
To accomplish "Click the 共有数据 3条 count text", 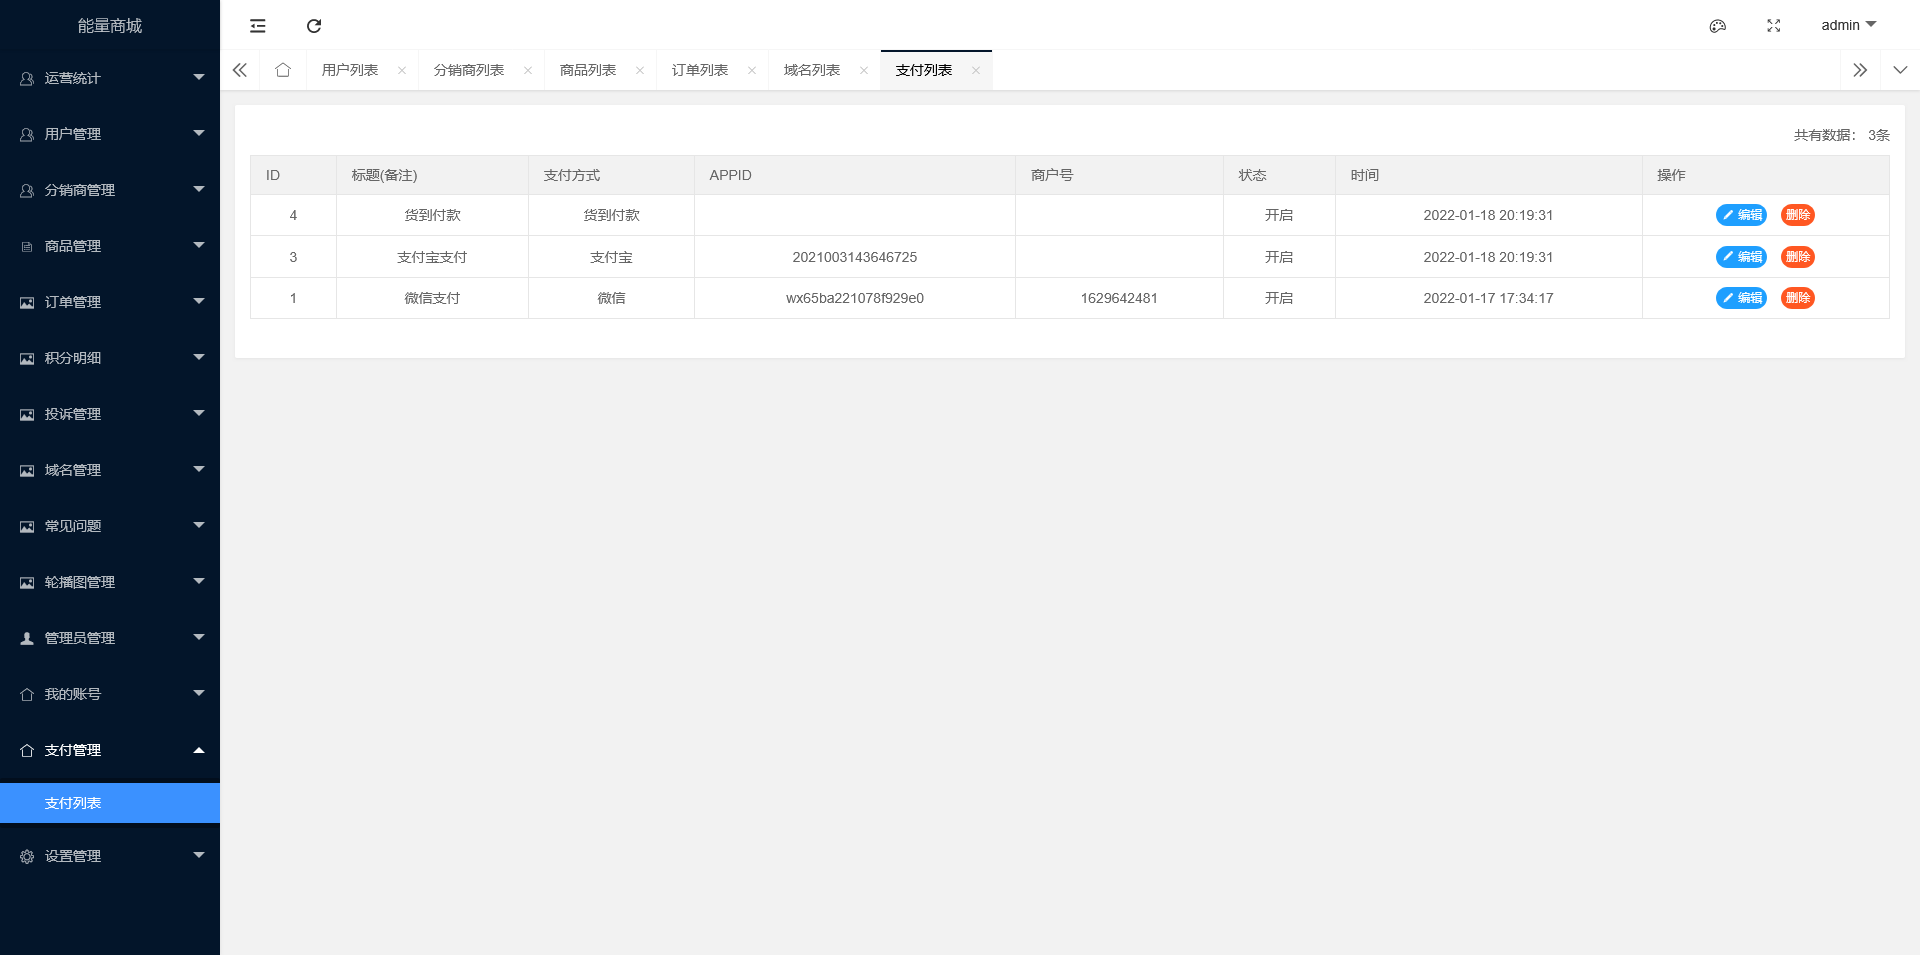I will pyautogui.click(x=1841, y=135).
